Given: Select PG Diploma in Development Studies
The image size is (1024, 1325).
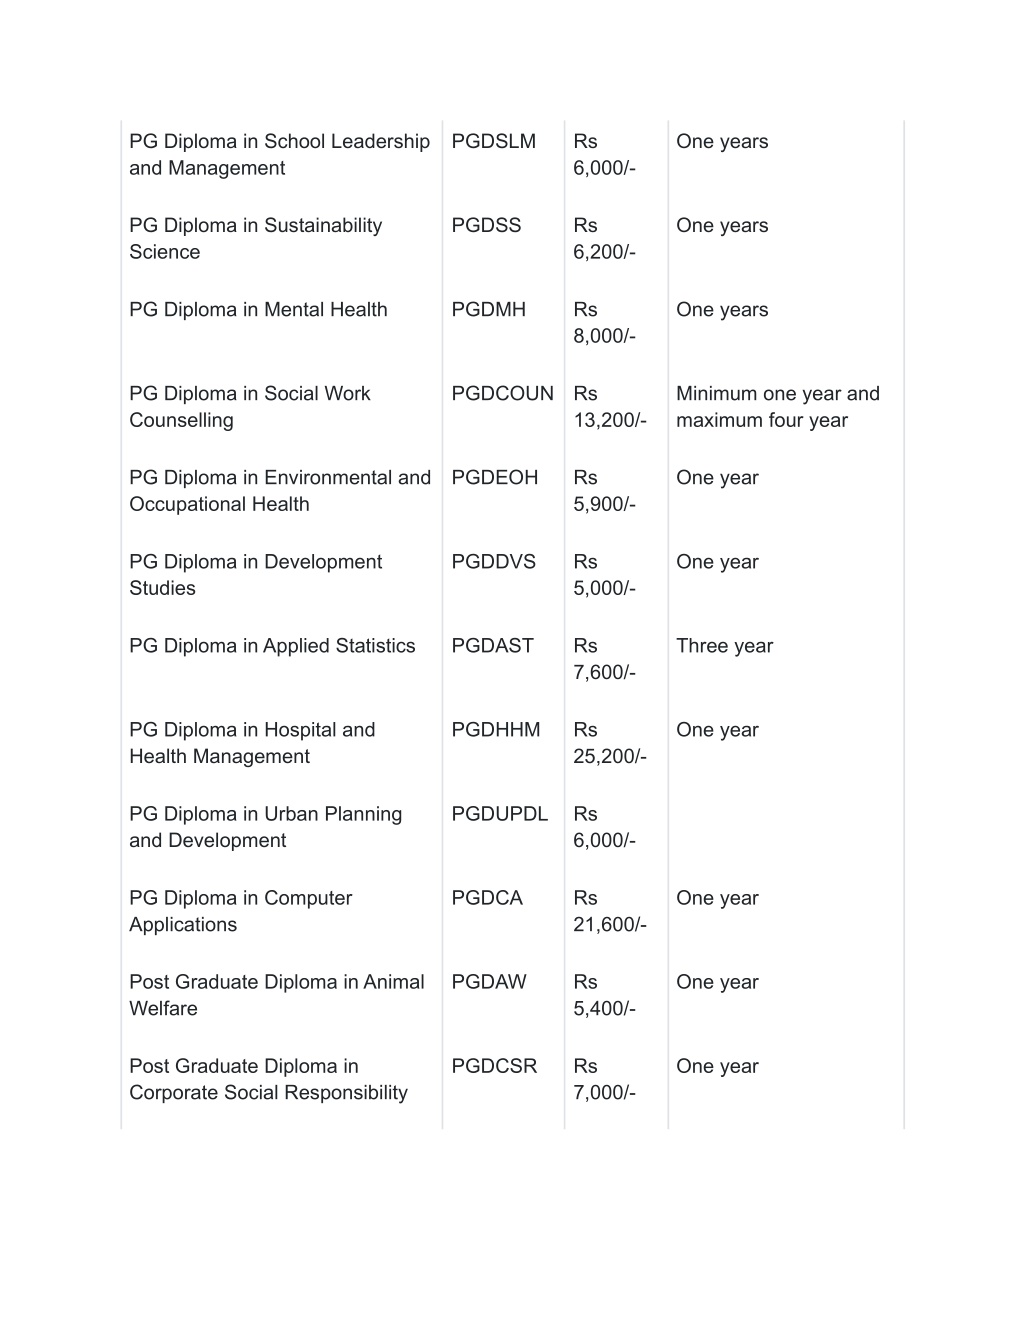Looking at the screenshot, I should pos(255,575).
